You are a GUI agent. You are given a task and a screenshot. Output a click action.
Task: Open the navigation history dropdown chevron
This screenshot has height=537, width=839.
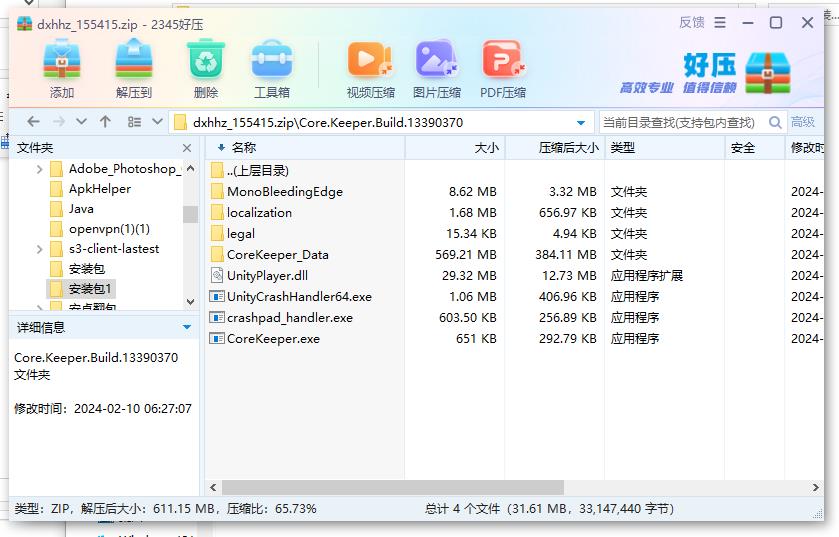(81, 122)
